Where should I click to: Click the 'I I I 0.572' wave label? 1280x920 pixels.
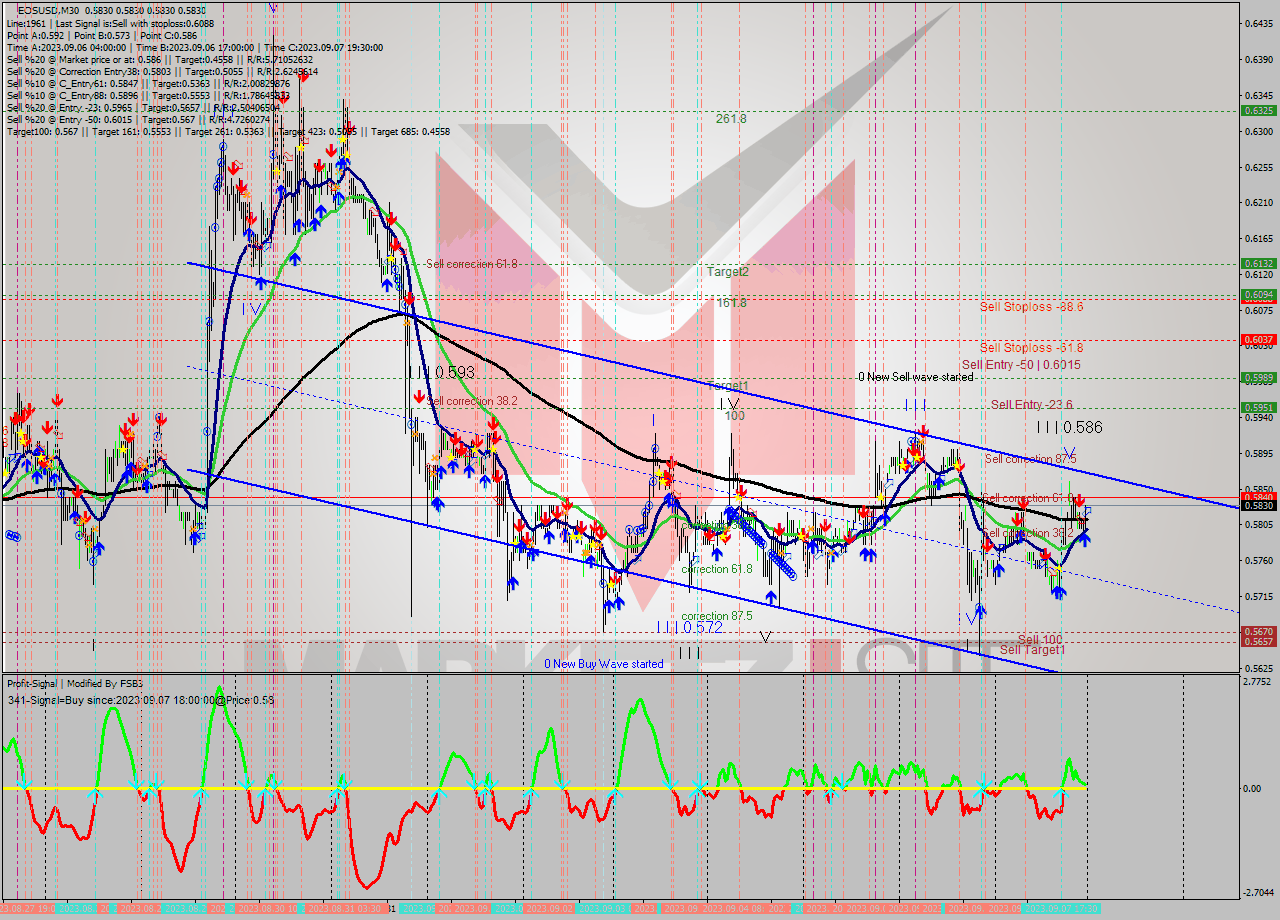689,627
